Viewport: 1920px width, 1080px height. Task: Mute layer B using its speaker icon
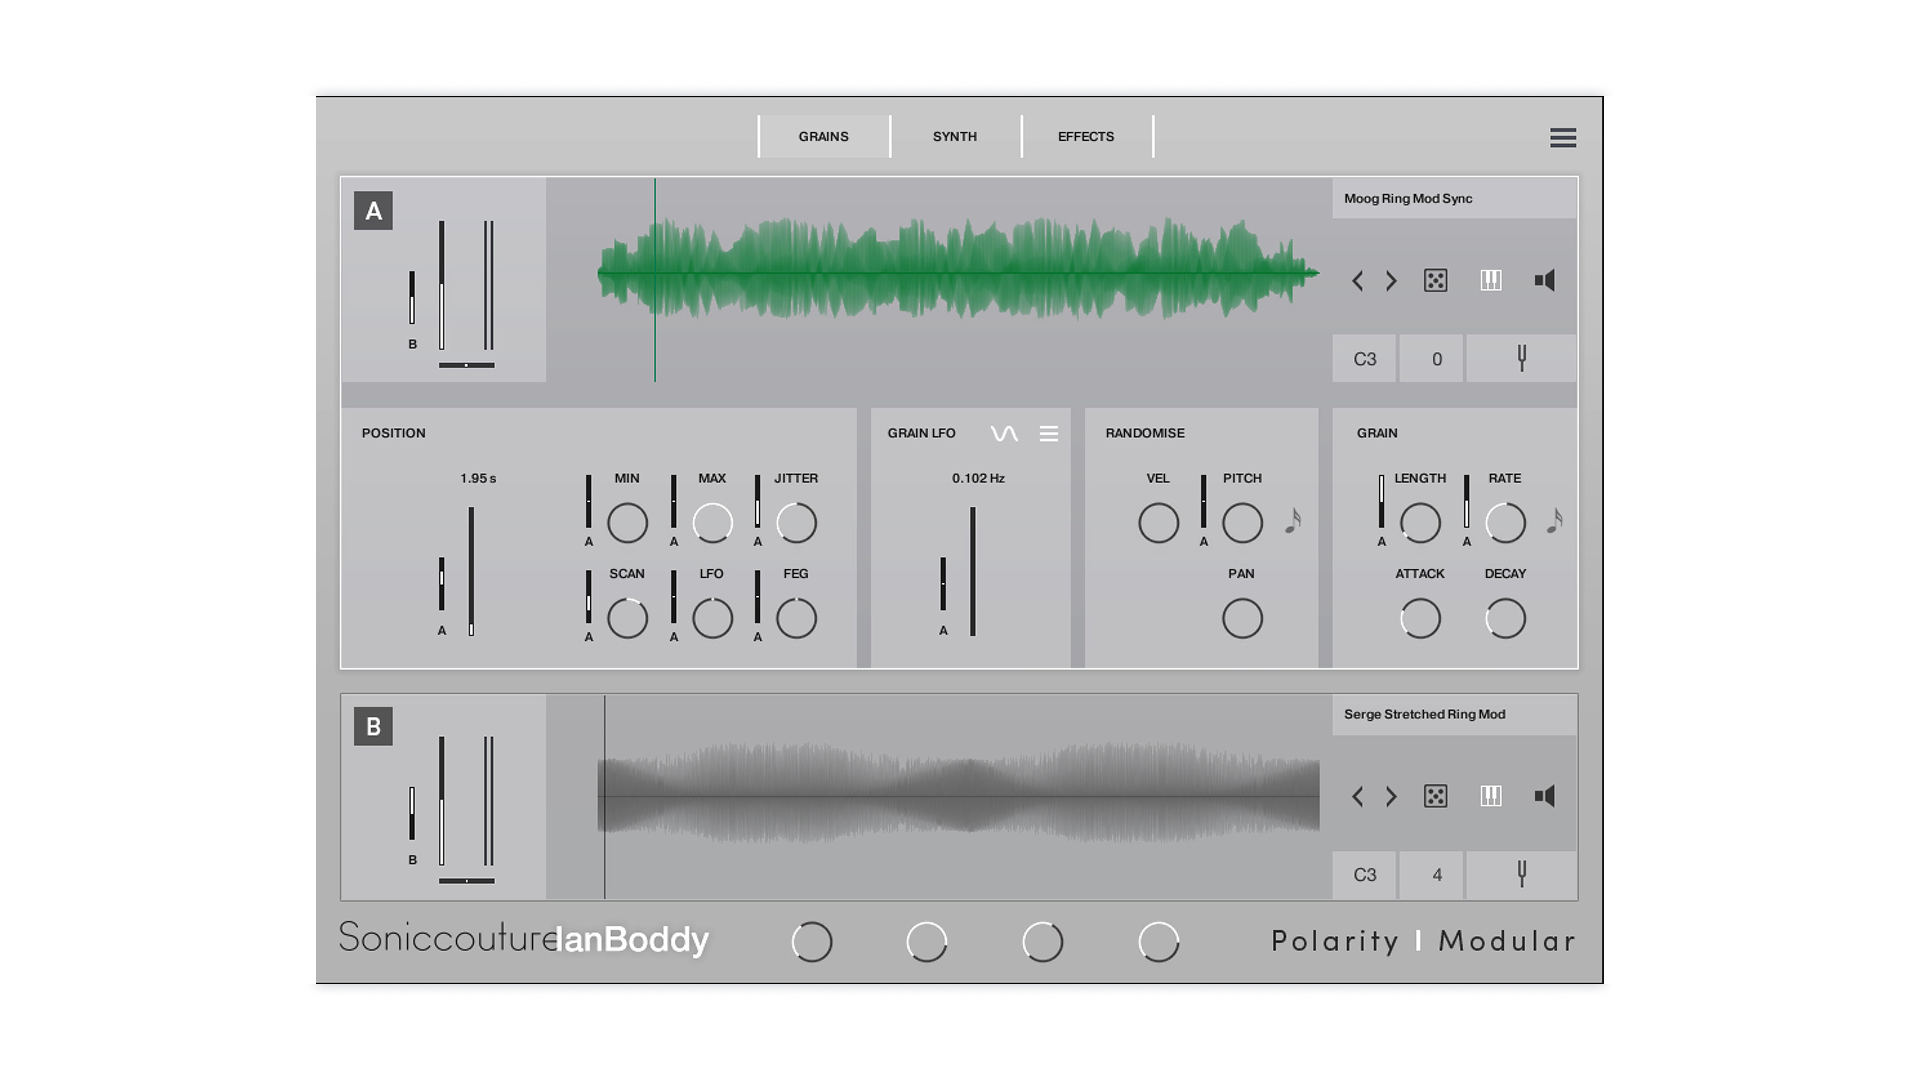click(1544, 797)
